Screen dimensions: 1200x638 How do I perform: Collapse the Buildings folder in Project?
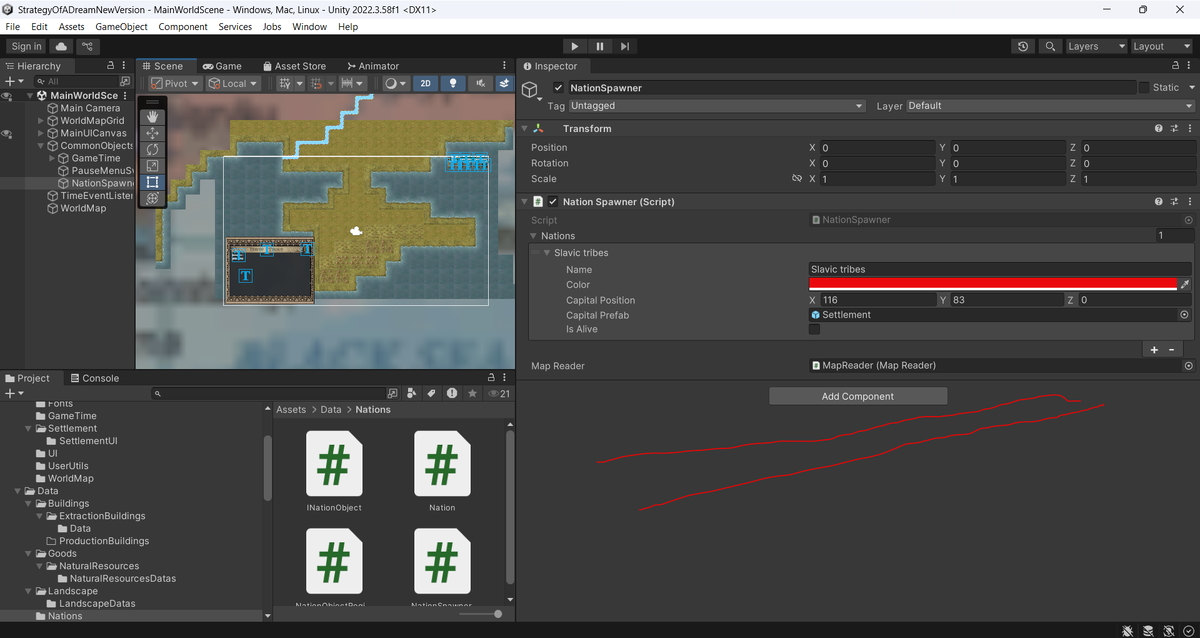[x=29, y=504]
